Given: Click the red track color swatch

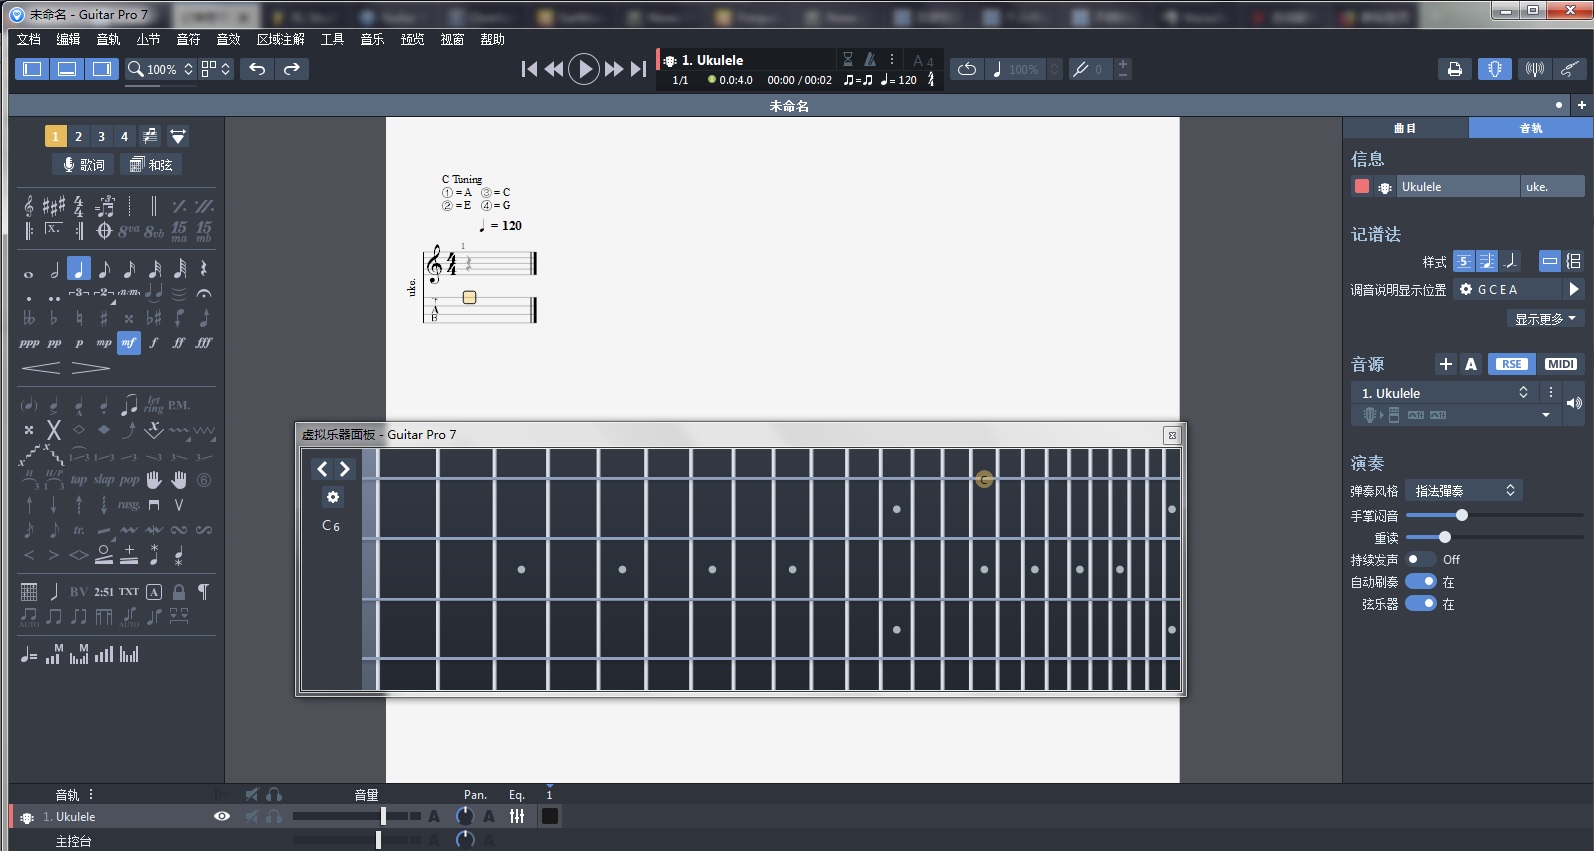Looking at the screenshot, I should pos(1361,186).
